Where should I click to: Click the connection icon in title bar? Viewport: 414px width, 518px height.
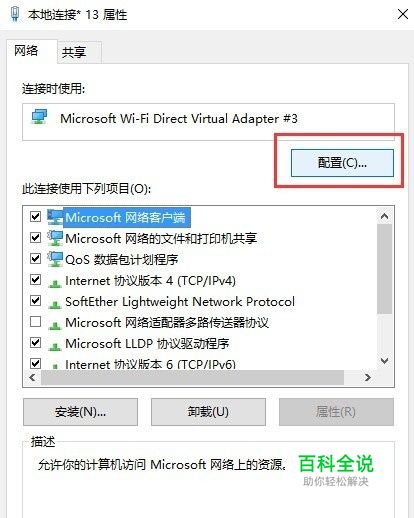[15, 14]
